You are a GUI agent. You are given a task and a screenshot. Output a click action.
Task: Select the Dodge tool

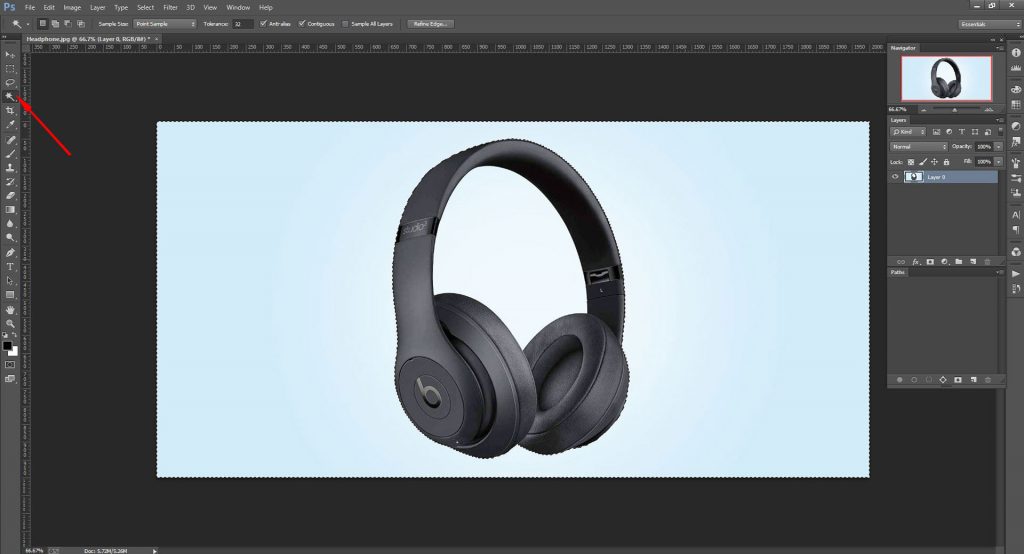(x=10, y=238)
